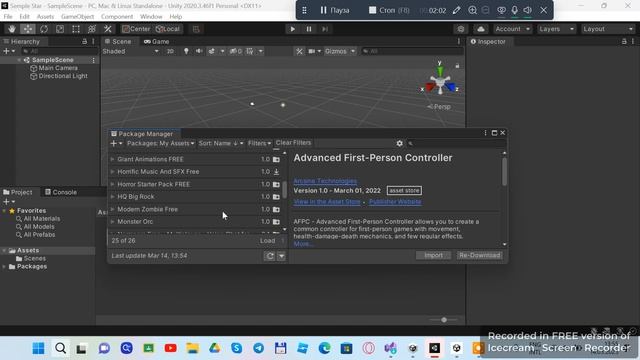Open the custom editor tools icon

click(108, 29)
